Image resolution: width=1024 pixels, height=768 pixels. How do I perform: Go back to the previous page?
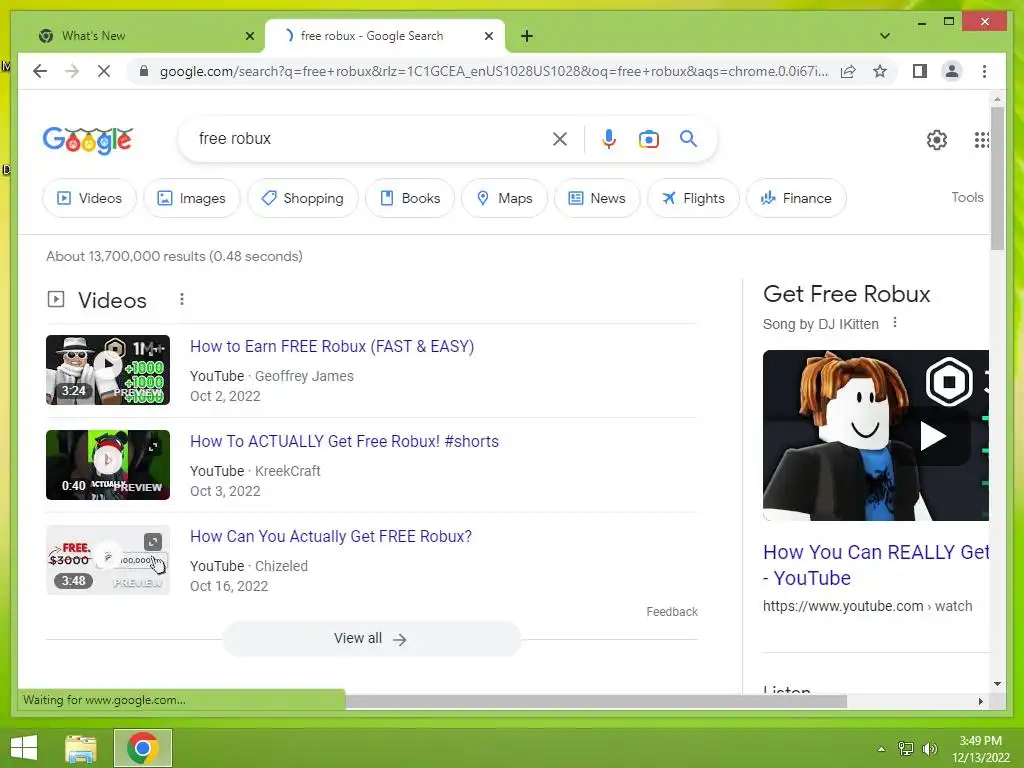(40, 71)
